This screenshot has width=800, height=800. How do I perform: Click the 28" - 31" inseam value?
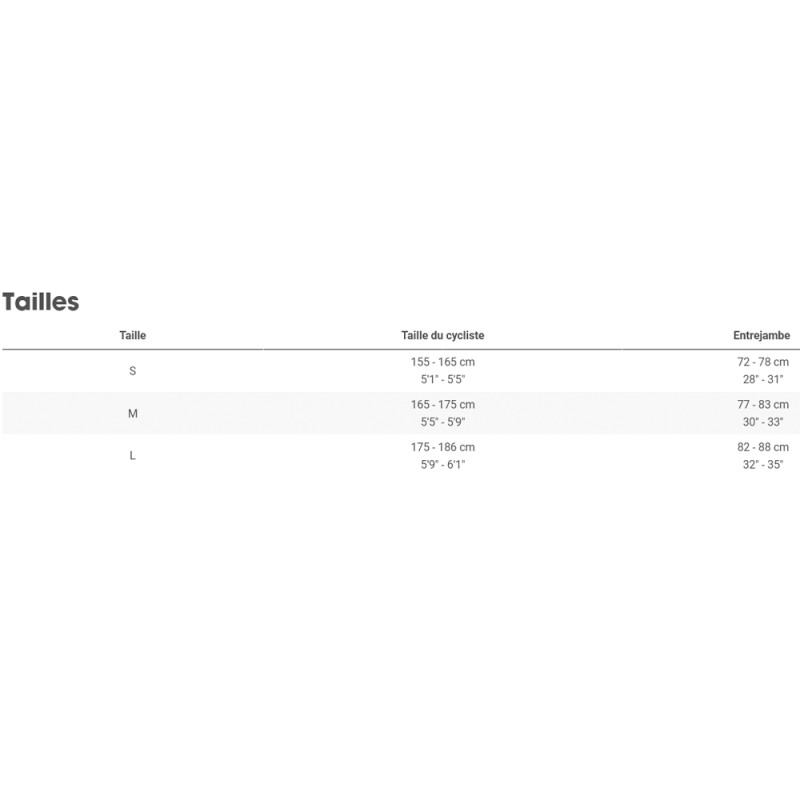pyautogui.click(x=763, y=380)
